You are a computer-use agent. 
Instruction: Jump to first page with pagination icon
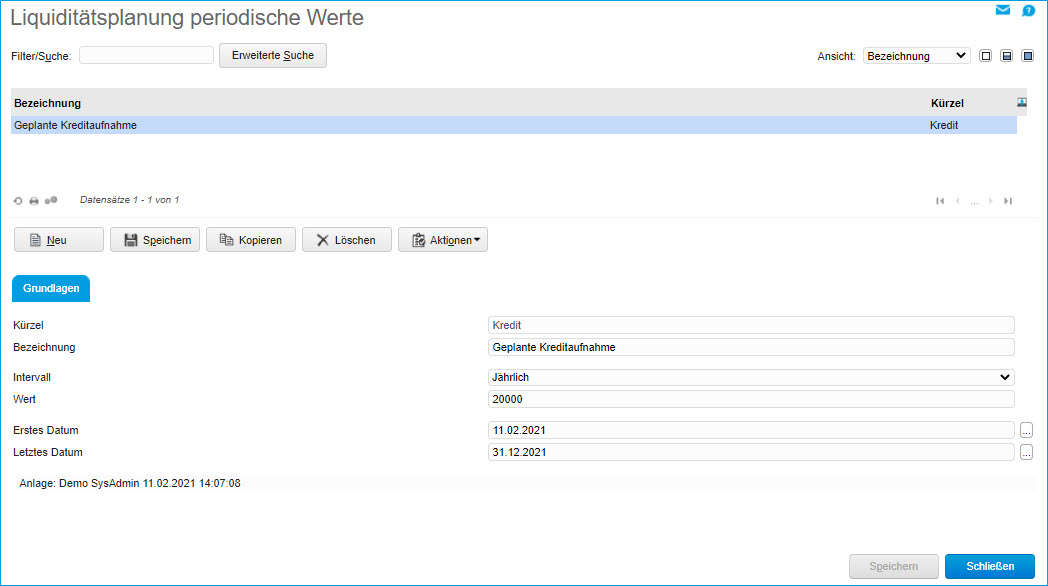(940, 200)
